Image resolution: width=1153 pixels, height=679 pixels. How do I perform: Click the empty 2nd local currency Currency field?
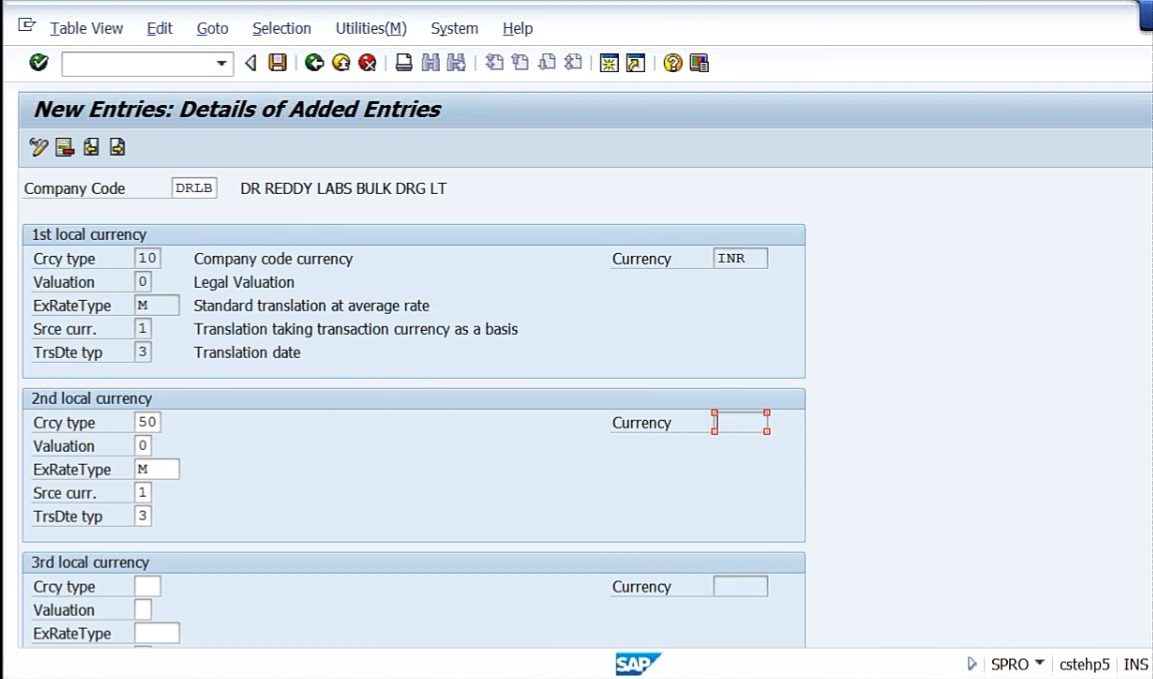[x=740, y=422]
